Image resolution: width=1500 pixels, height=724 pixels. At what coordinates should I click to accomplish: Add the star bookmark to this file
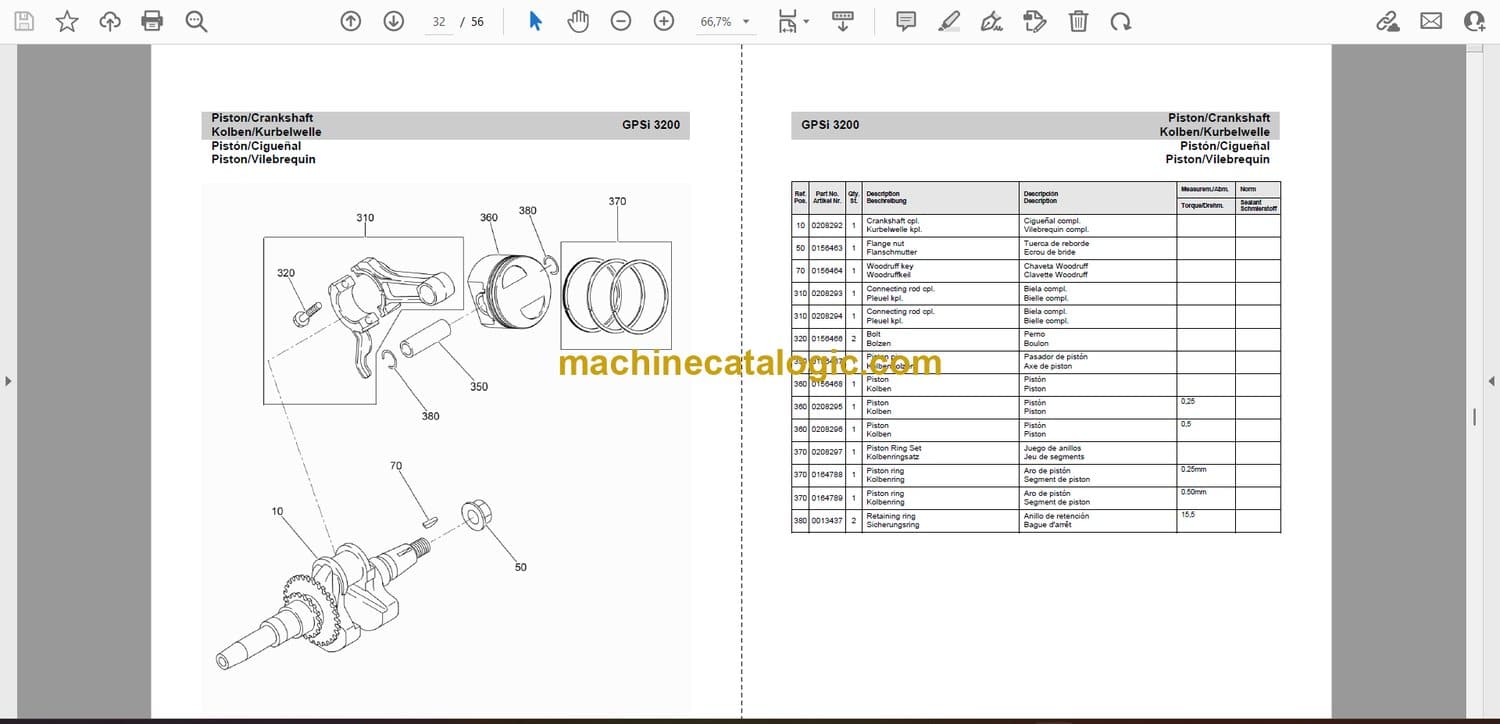[x=67, y=21]
